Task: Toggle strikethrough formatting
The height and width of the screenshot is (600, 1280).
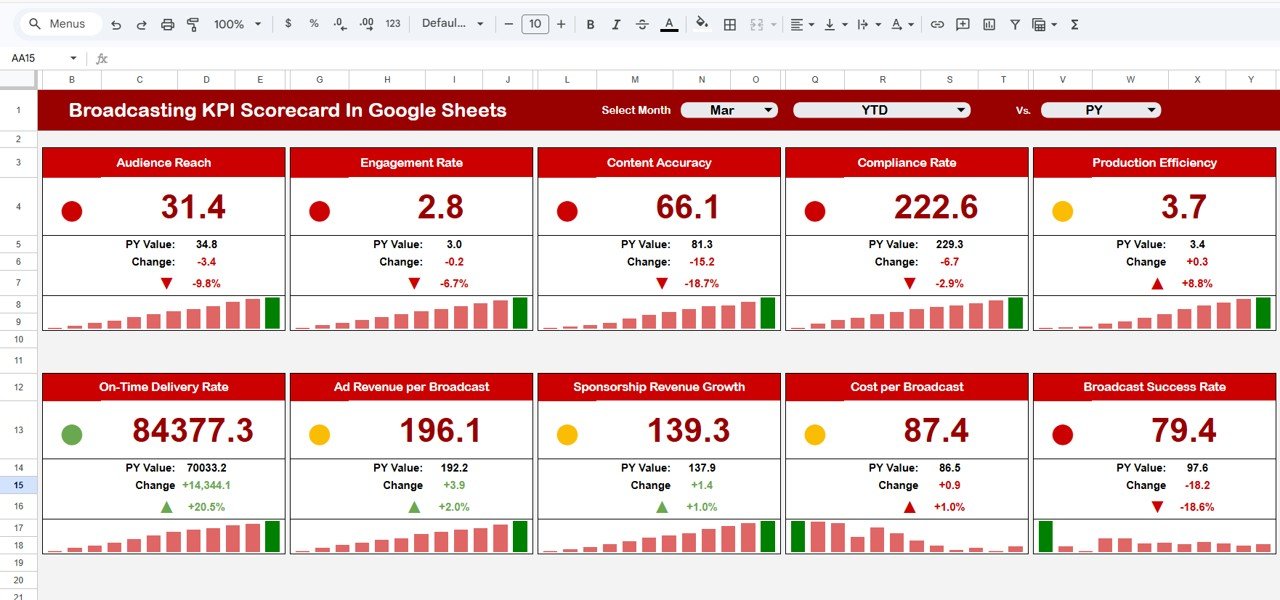Action: [643, 23]
